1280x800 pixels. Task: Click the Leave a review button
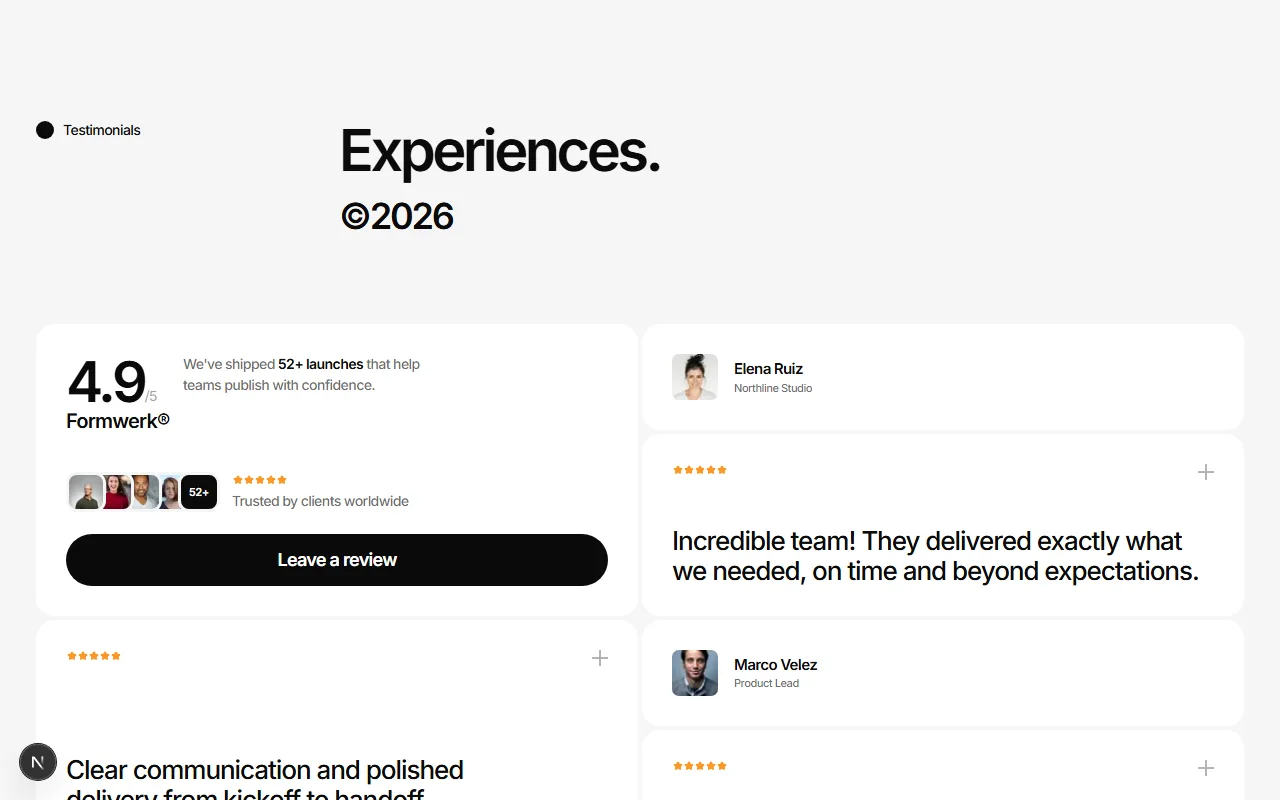tap(337, 560)
